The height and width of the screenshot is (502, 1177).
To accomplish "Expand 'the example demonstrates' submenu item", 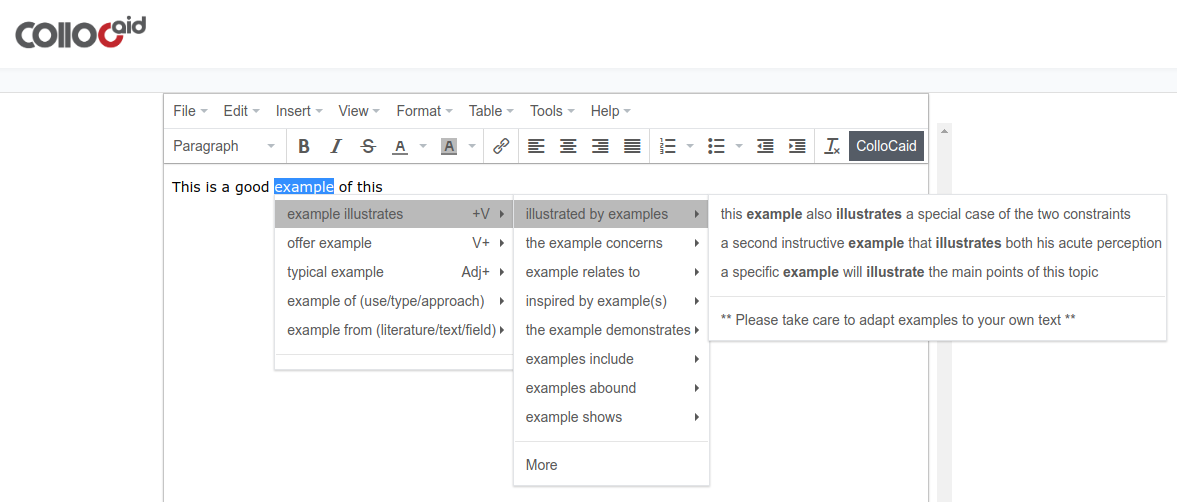I will 611,329.
